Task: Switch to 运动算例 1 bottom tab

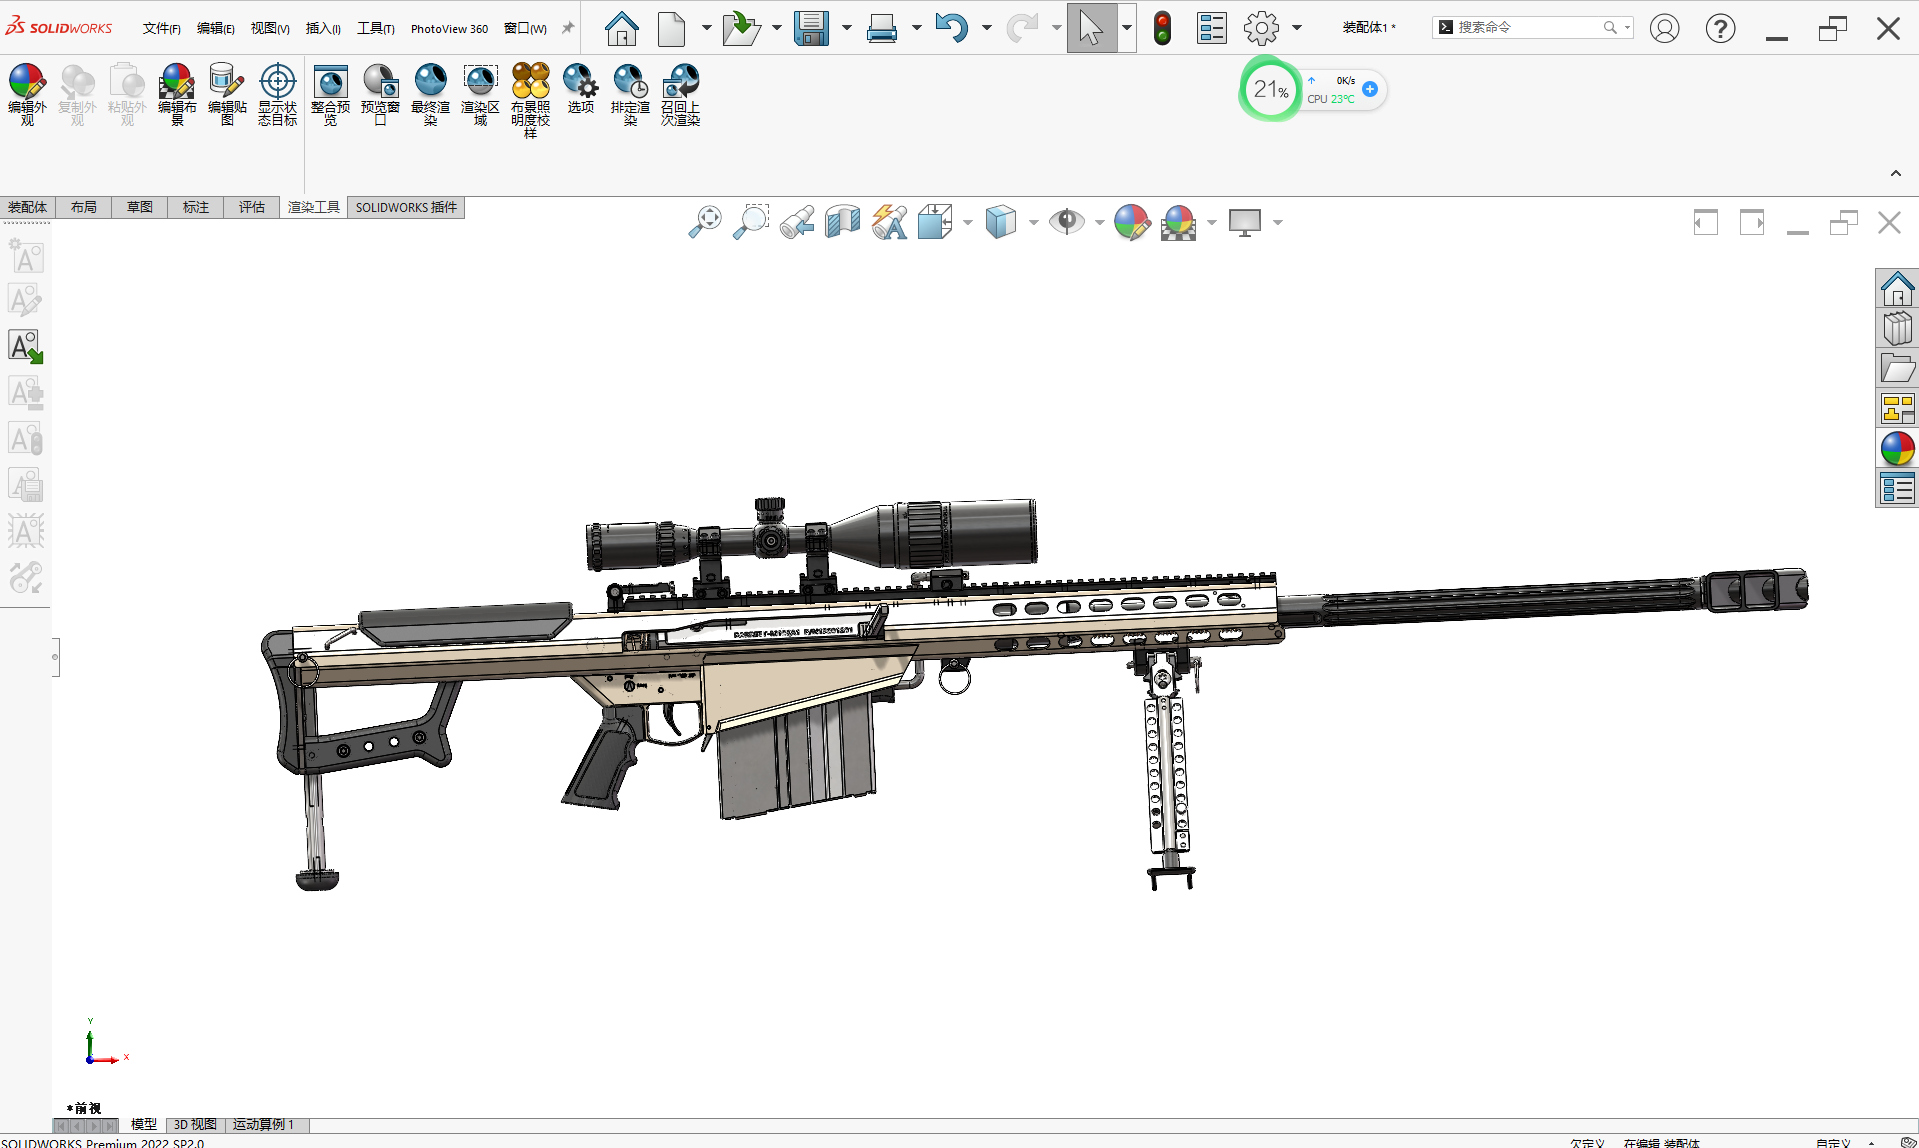Action: [263, 1125]
